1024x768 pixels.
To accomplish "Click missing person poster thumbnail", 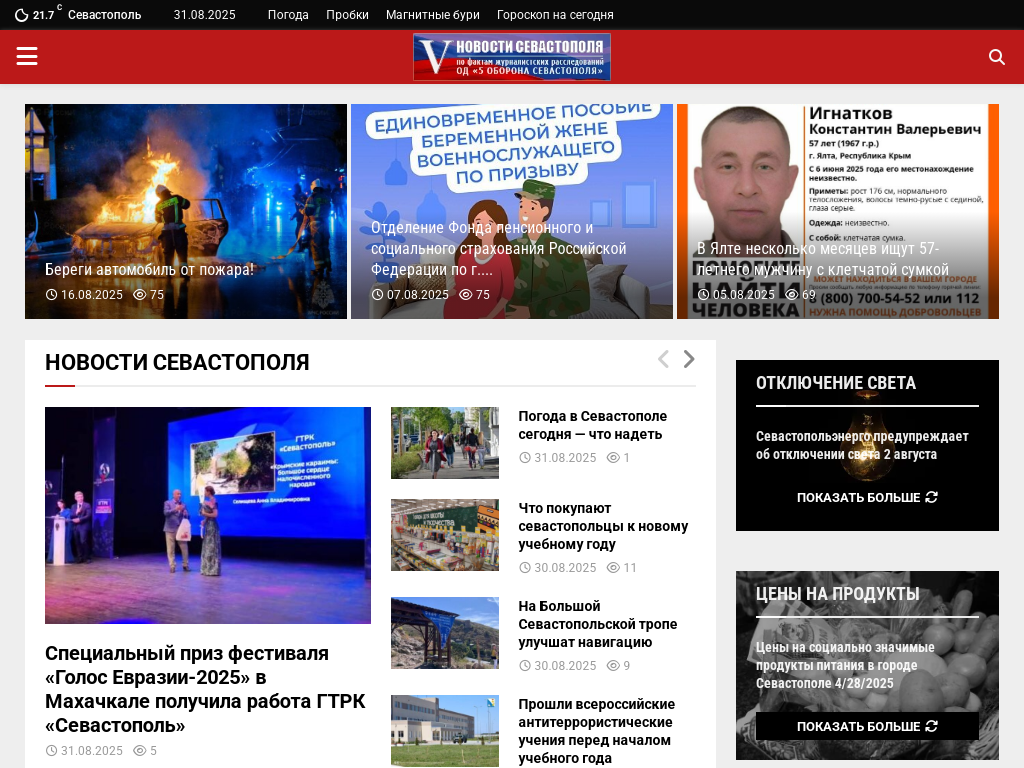I will coord(838,212).
